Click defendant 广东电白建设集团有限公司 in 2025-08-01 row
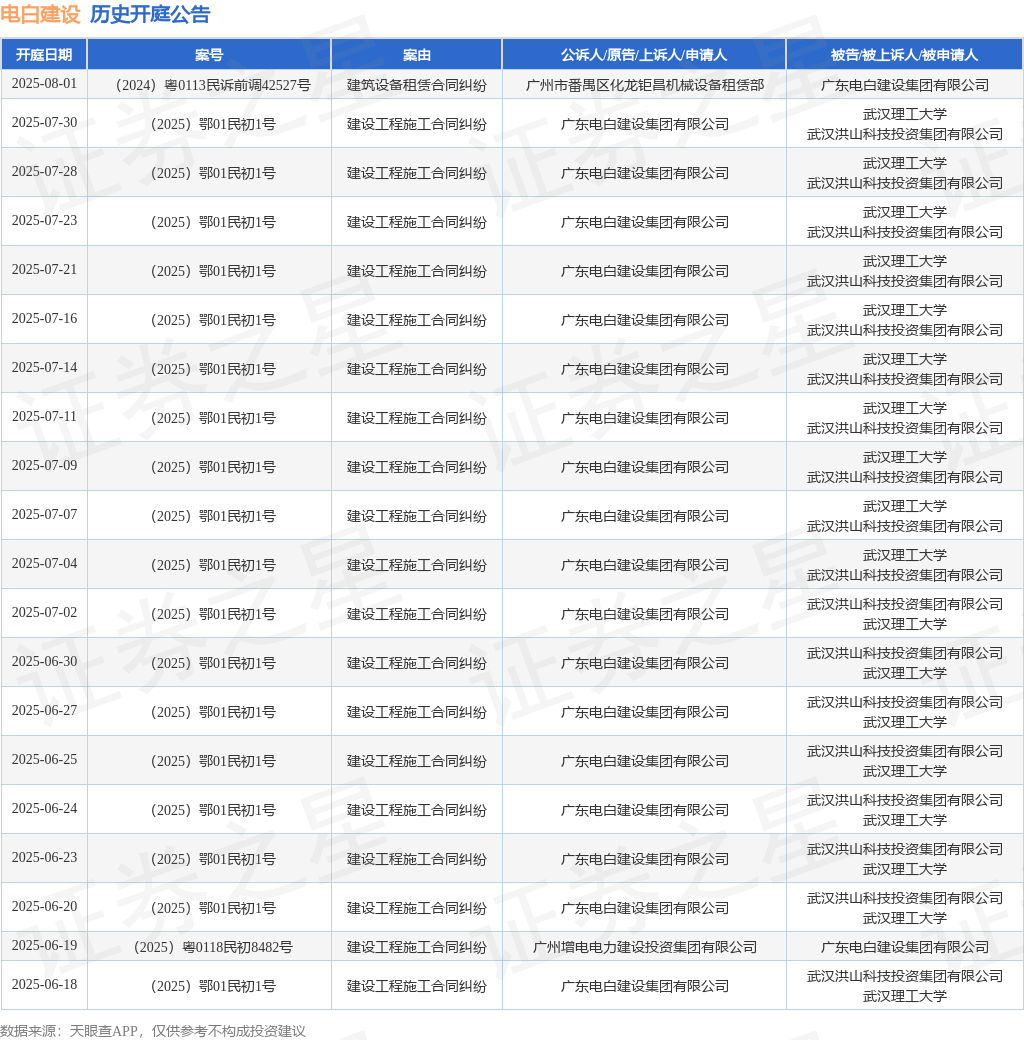 905,85
